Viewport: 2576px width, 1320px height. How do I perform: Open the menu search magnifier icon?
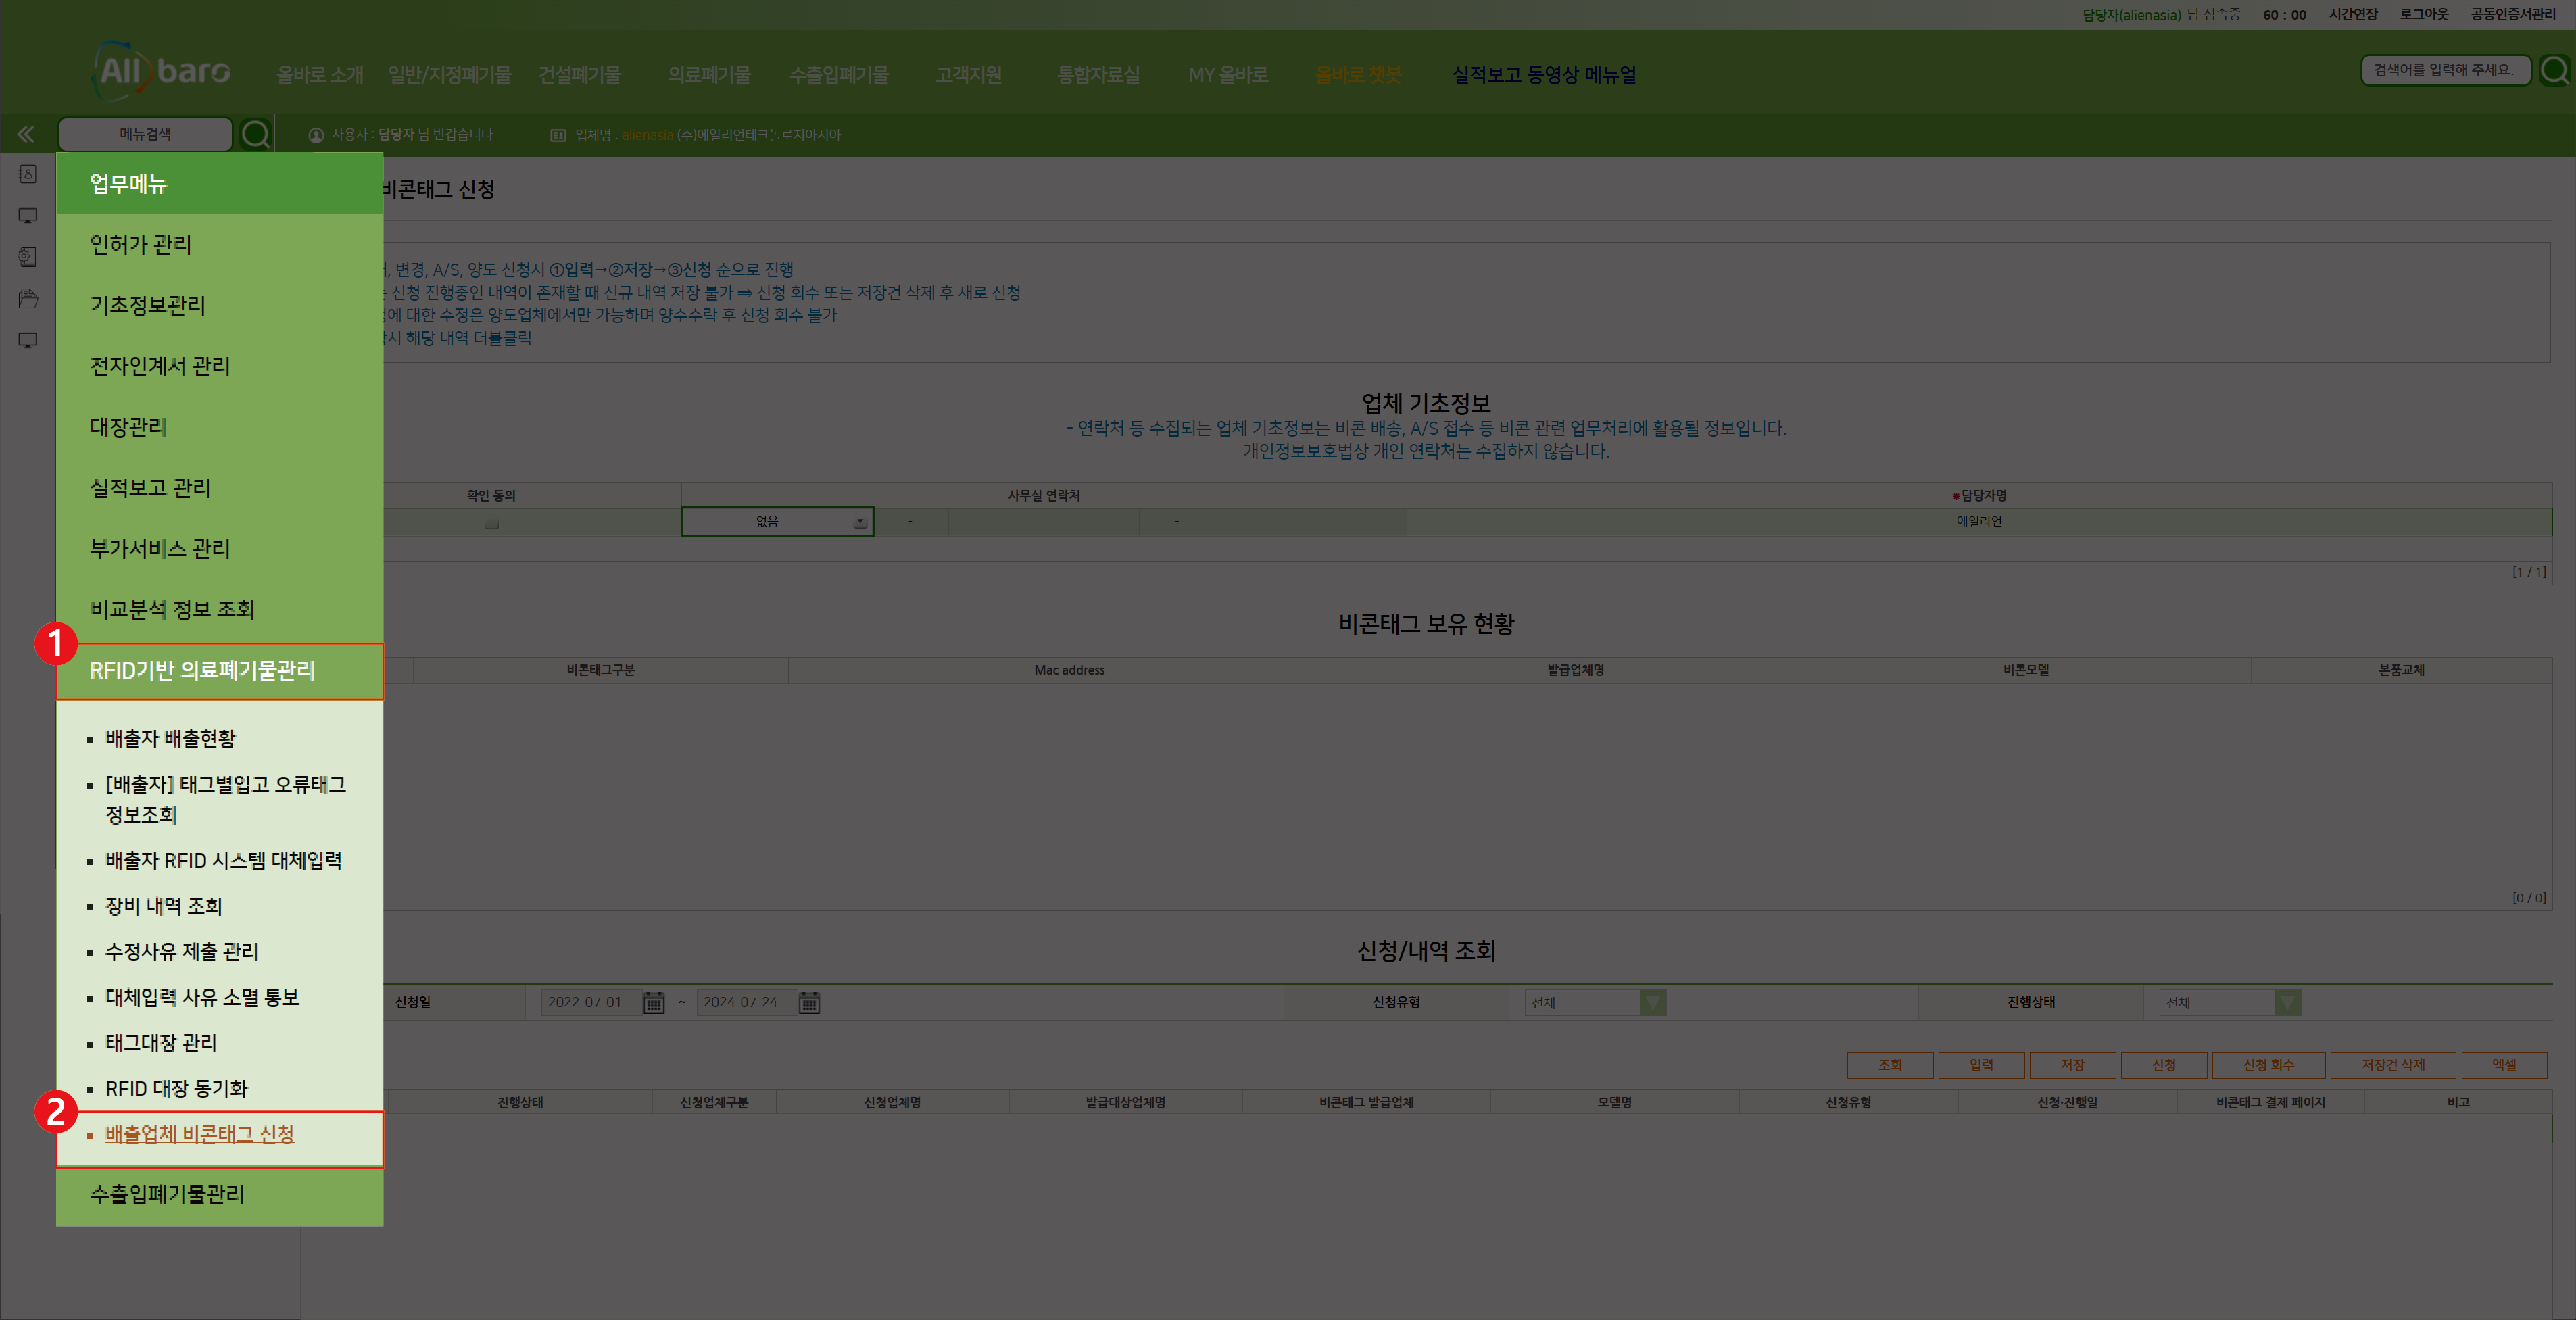coord(257,134)
